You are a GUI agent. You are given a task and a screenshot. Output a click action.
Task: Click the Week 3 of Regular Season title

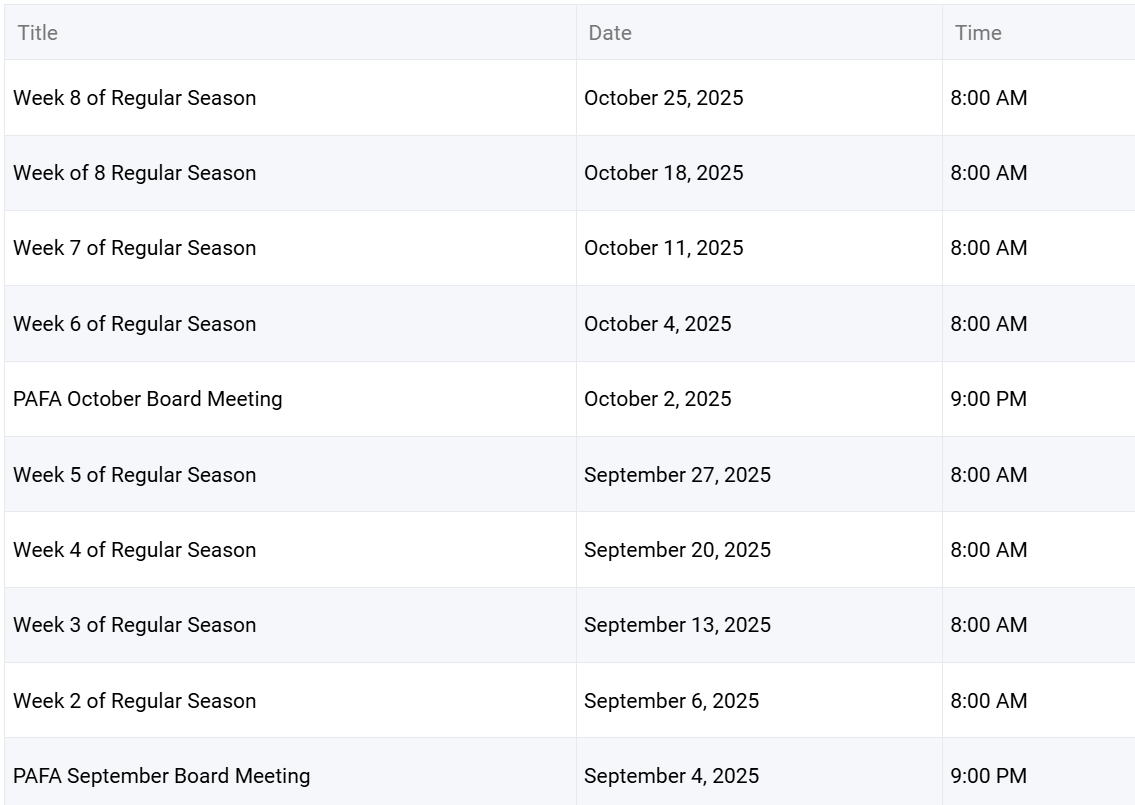pyautogui.click(x=135, y=625)
